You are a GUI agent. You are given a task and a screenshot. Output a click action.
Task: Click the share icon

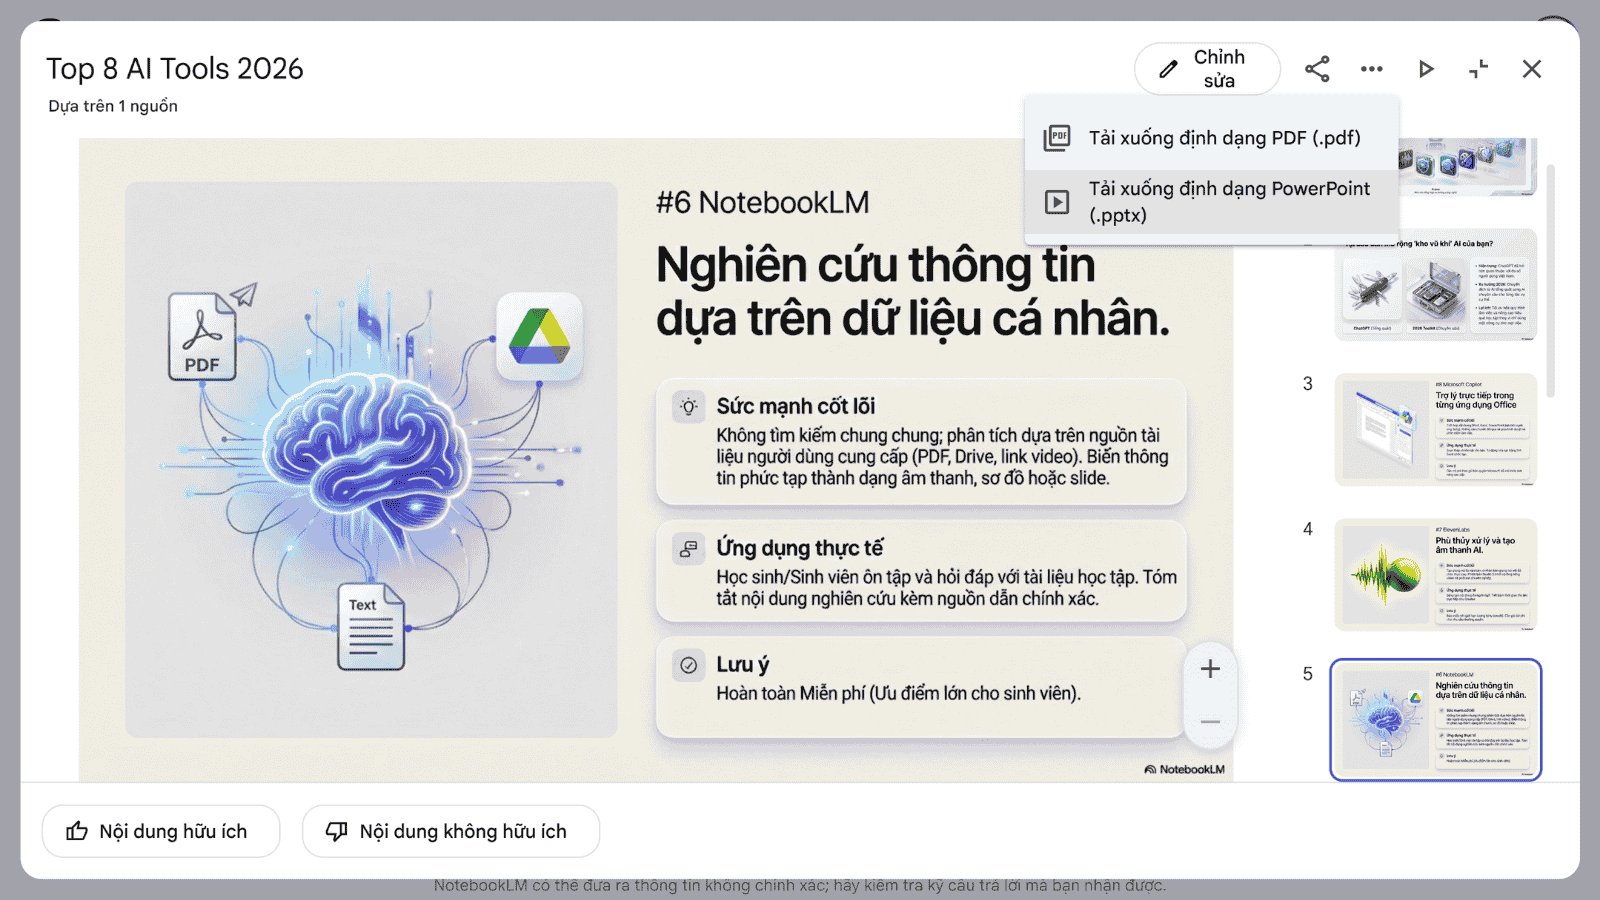(1317, 69)
